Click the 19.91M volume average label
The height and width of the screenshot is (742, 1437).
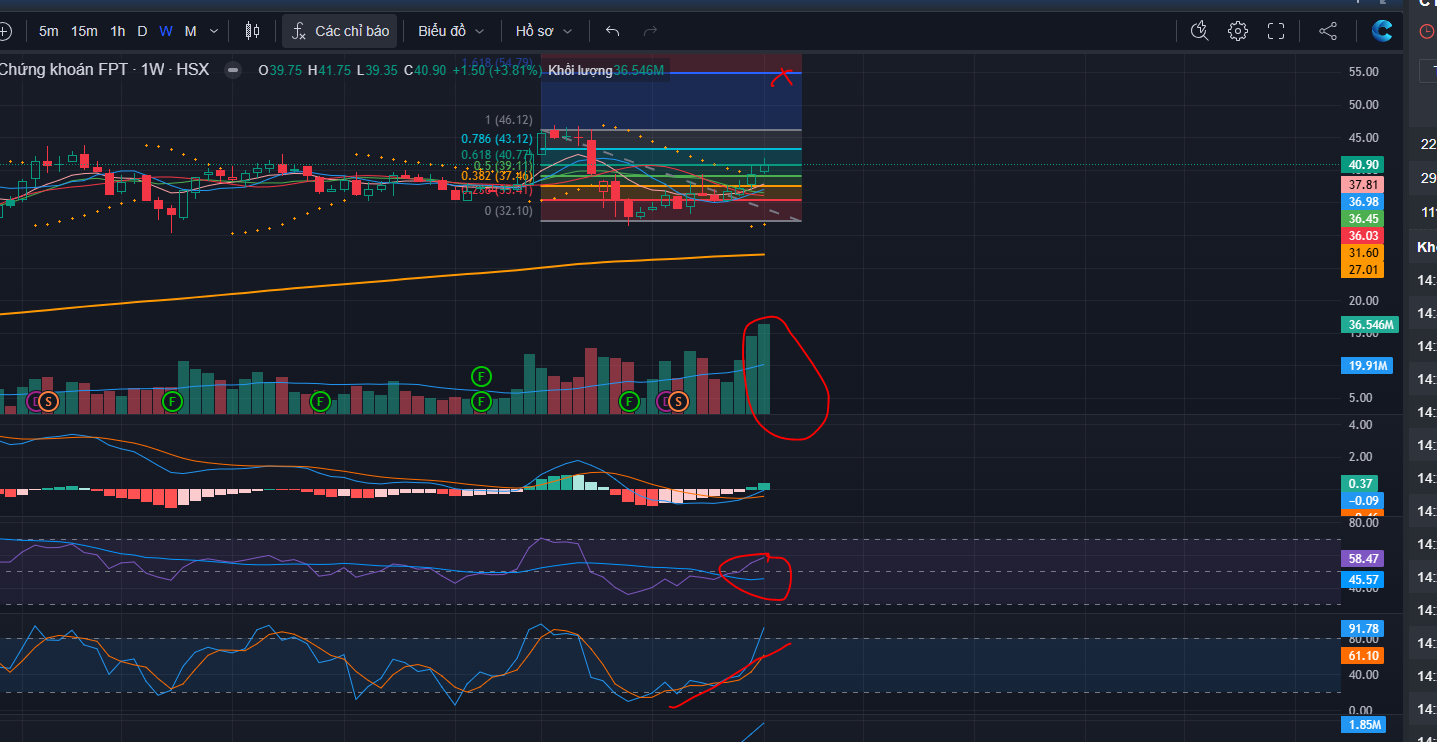[x=1366, y=366]
